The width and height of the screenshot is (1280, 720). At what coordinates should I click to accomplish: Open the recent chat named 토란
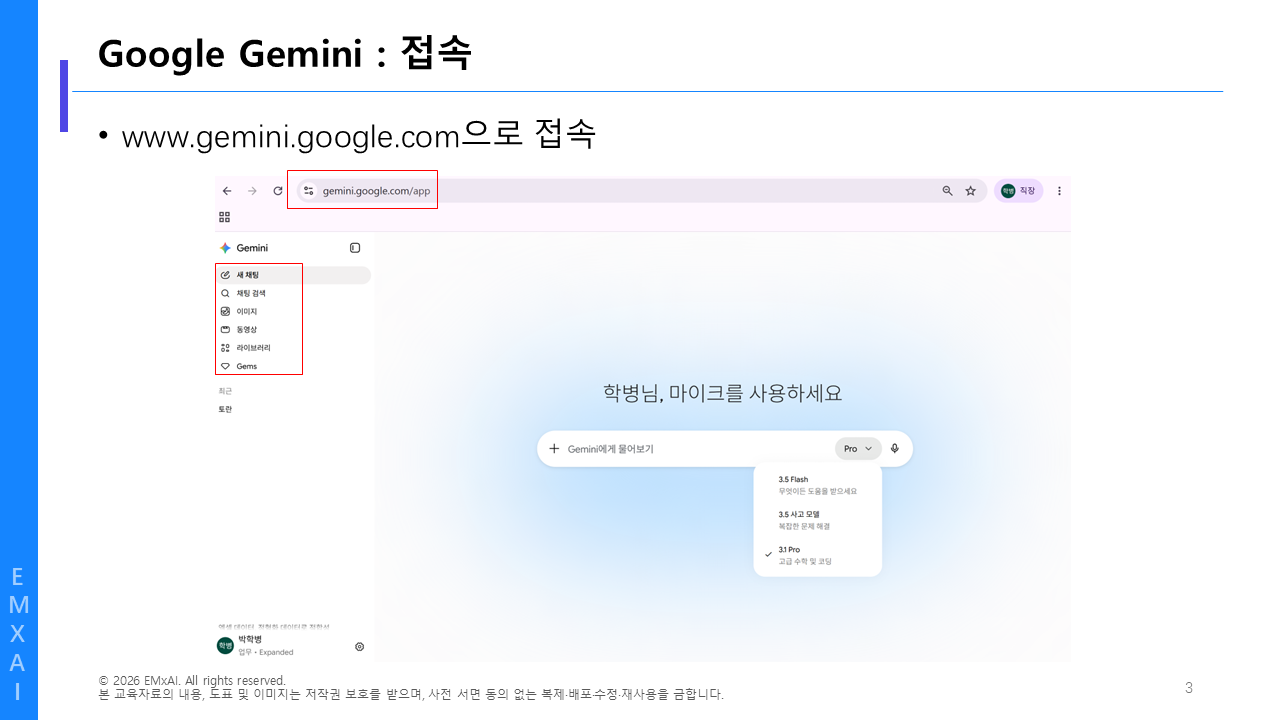pyautogui.click(x=226, y=410)
